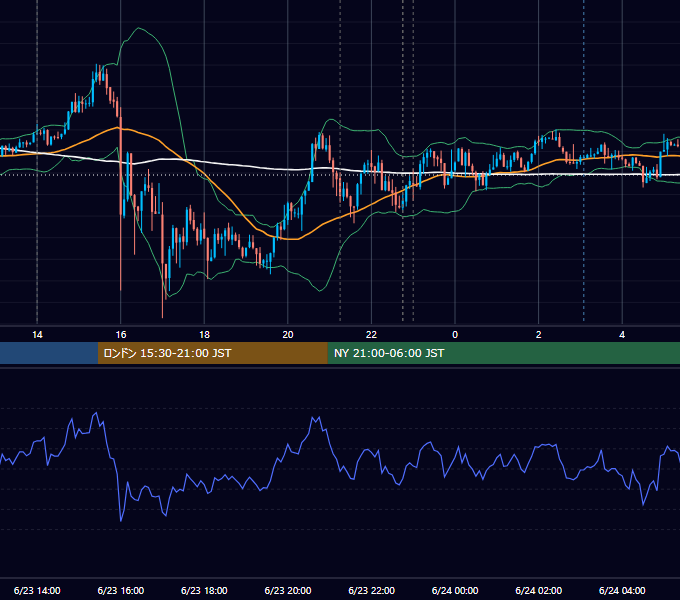Click the 6/23 18:00 date label

[x=204, y=590]
